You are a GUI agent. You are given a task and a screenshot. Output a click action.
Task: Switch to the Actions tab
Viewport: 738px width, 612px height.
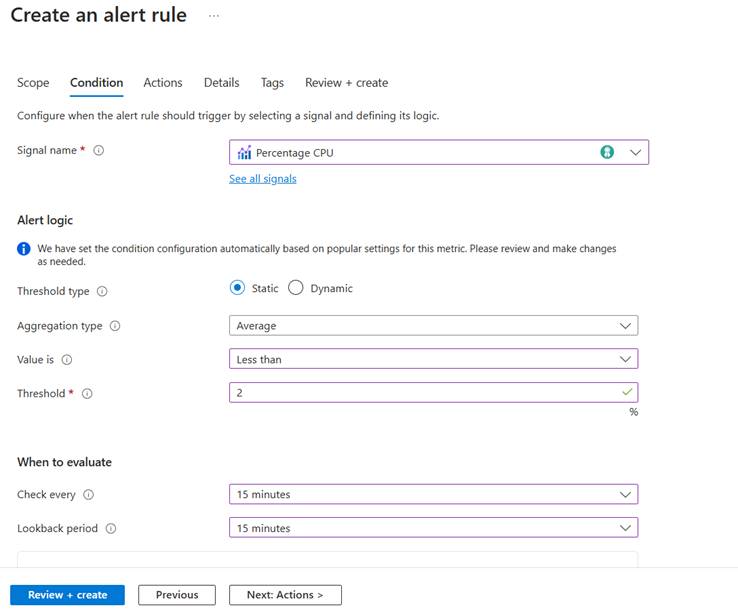click(x=163, y=83)
